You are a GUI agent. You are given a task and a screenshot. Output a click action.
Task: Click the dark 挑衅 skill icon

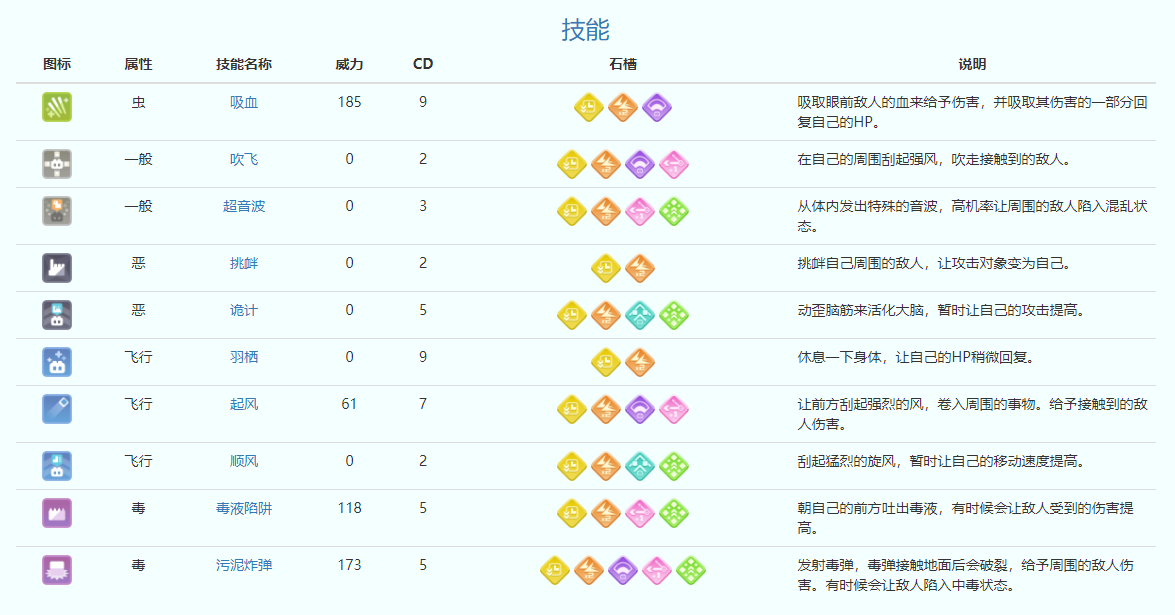tap(57, 268)
